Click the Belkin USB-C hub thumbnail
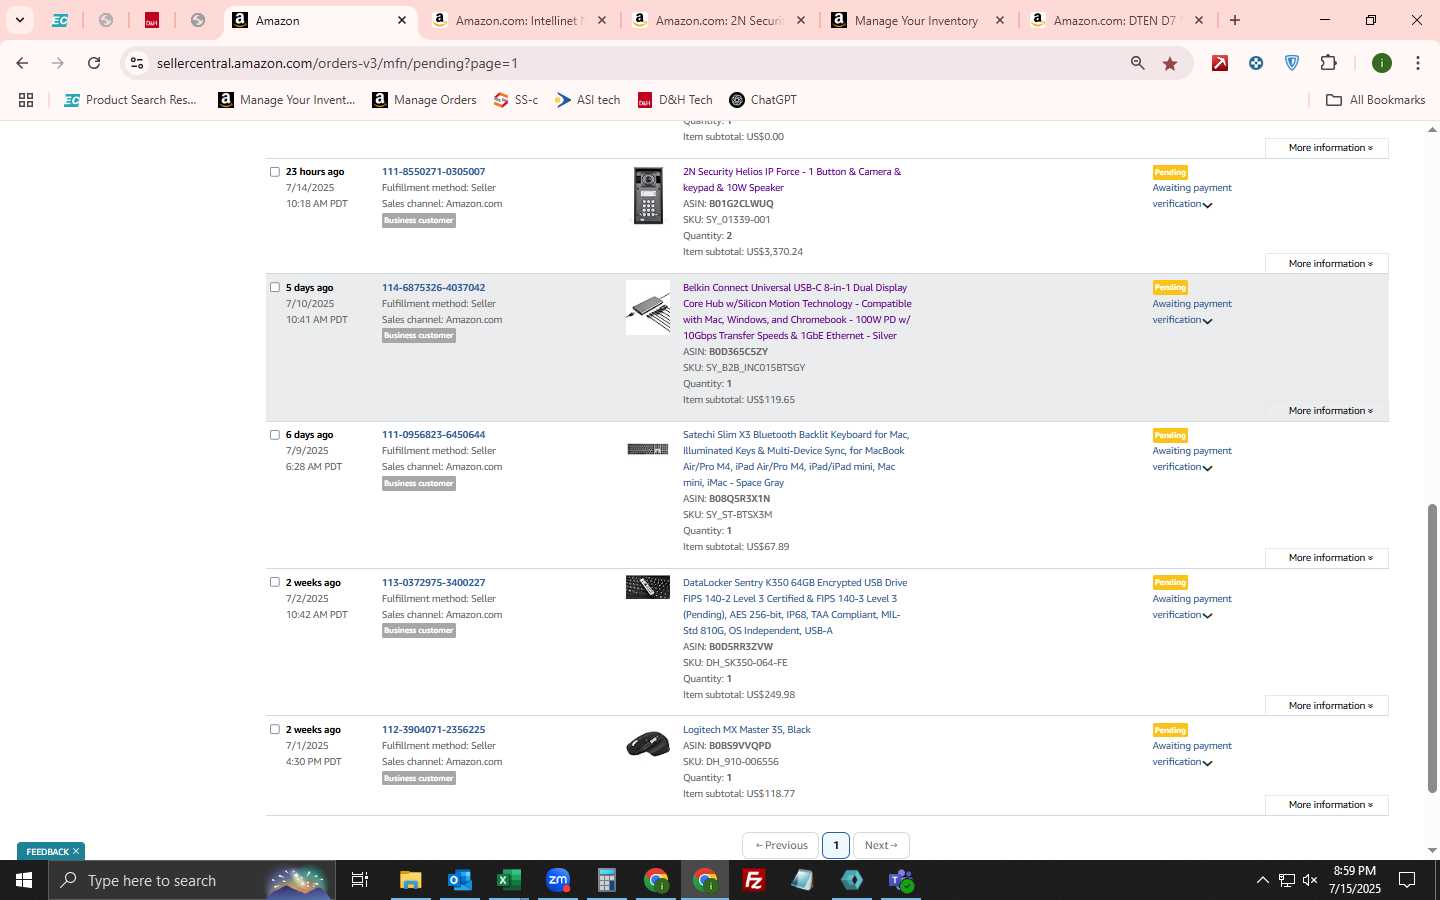Screen dimensions: 1440x900 (648, 307)
